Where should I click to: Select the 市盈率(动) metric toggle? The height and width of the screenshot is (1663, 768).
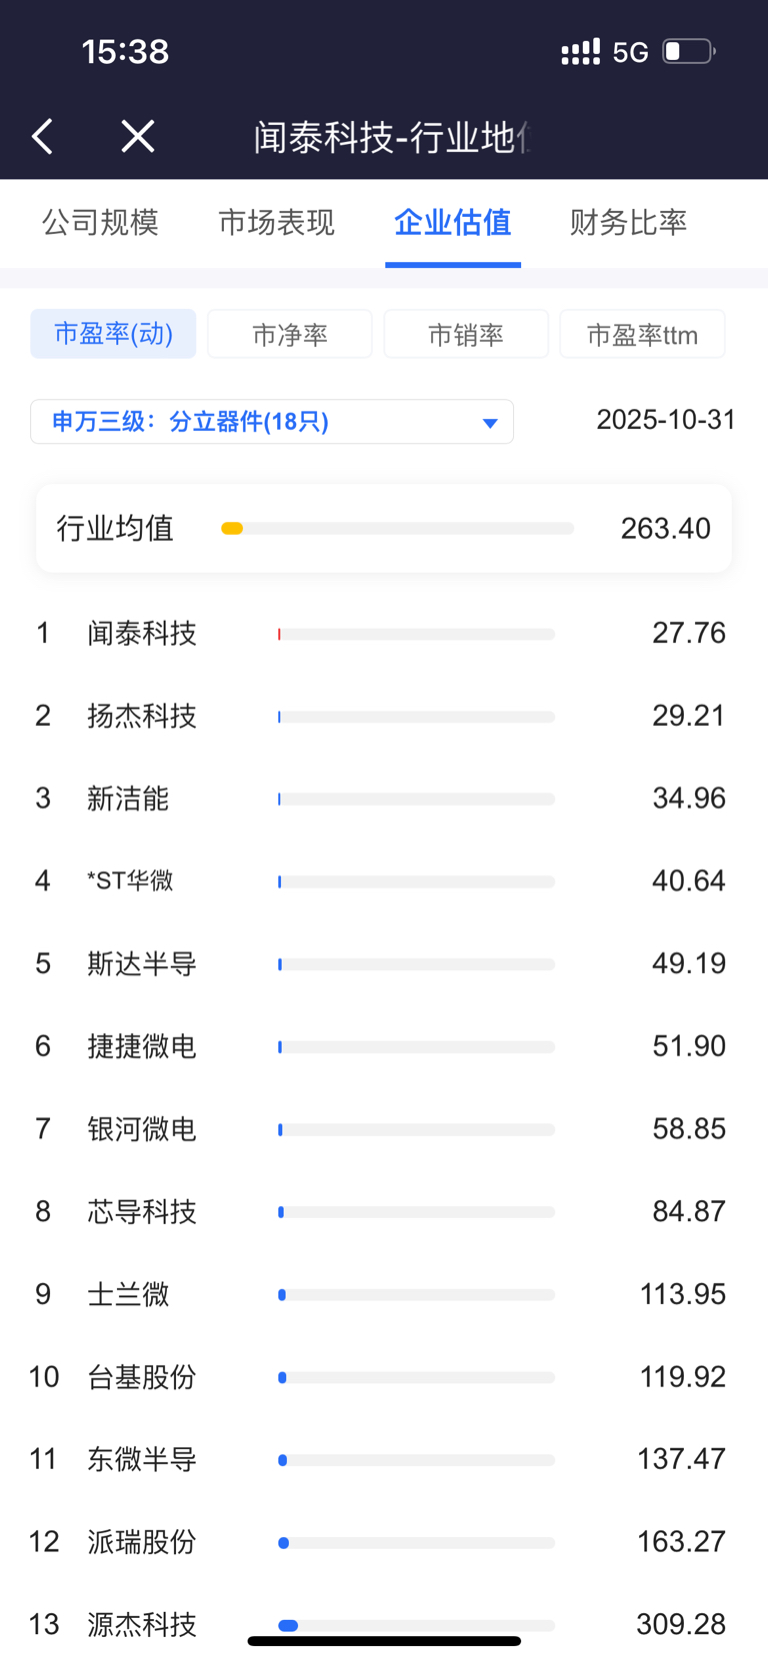(x=113, y=334)
